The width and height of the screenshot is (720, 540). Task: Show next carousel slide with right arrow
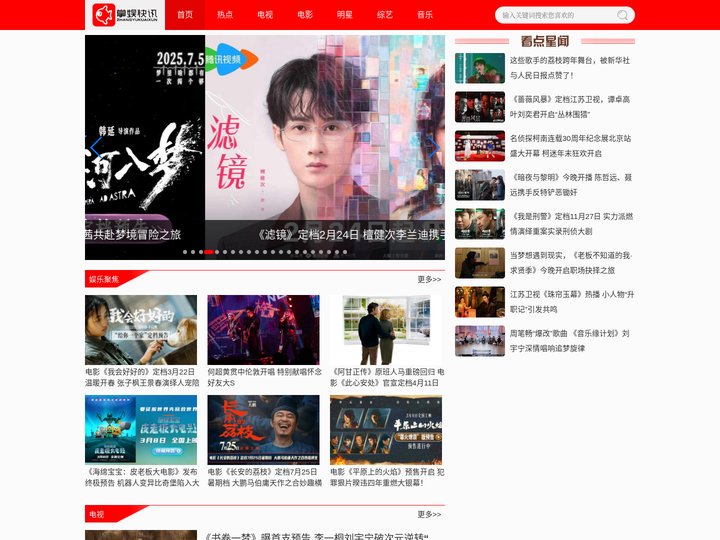pos(434,147)
